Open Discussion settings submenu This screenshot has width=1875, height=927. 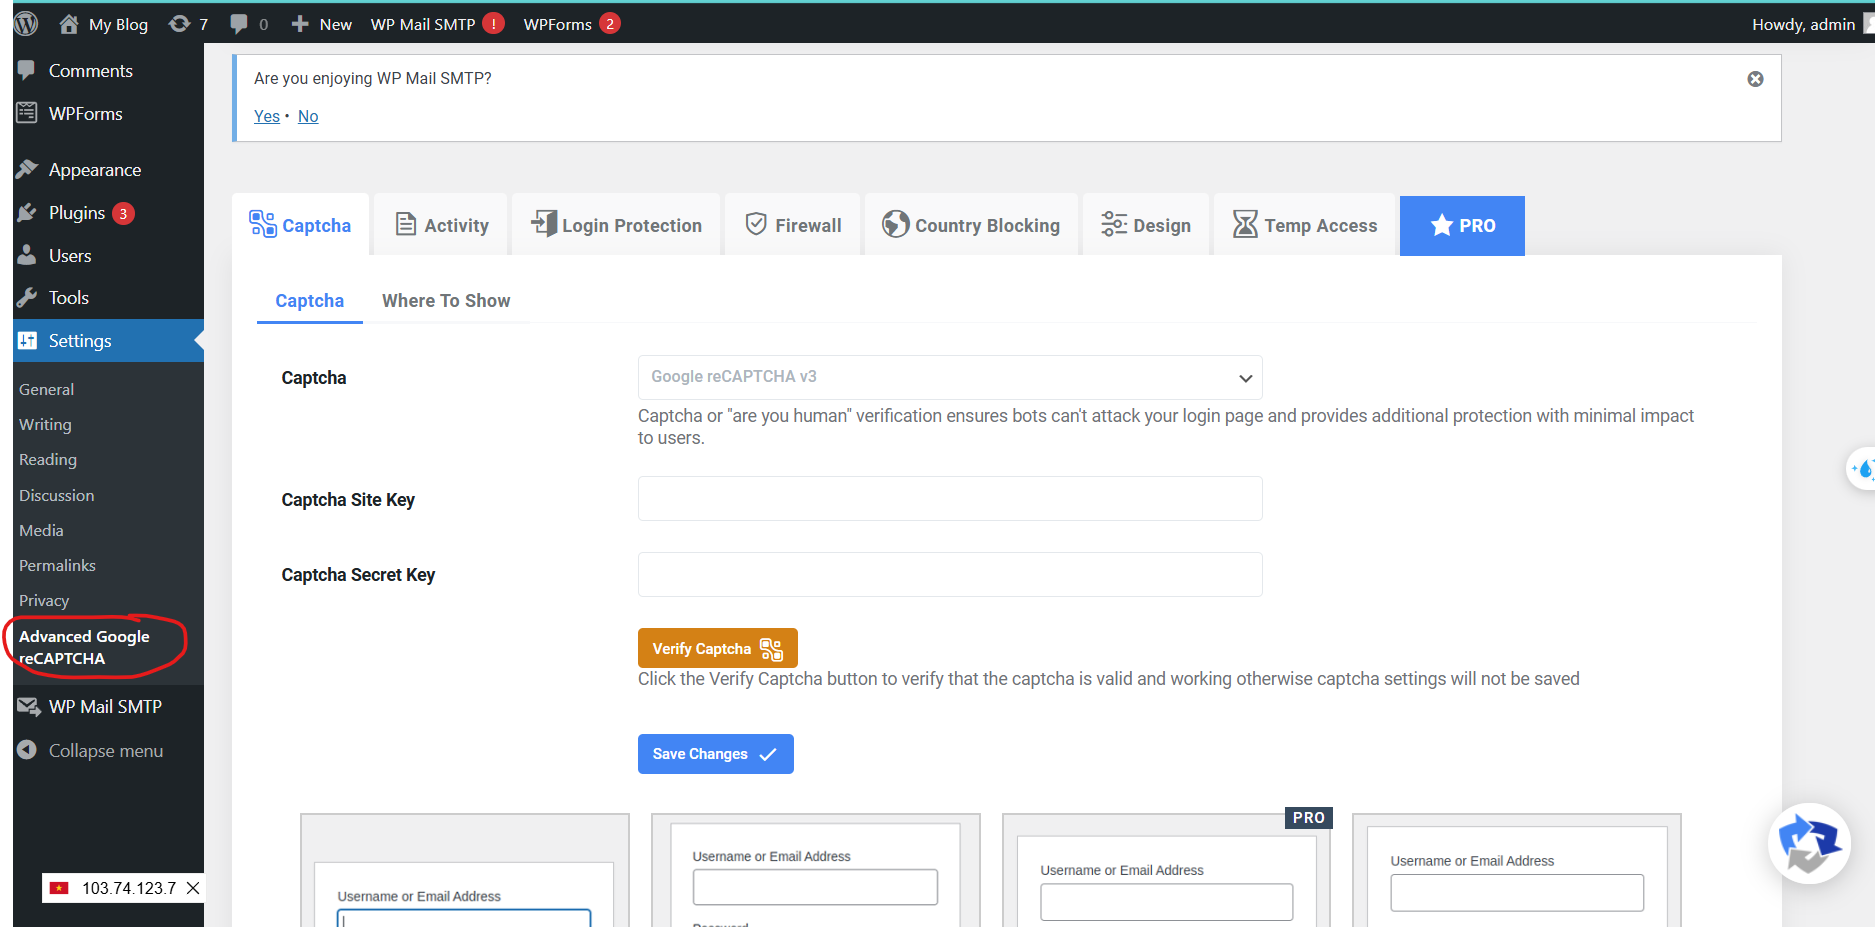57,495
